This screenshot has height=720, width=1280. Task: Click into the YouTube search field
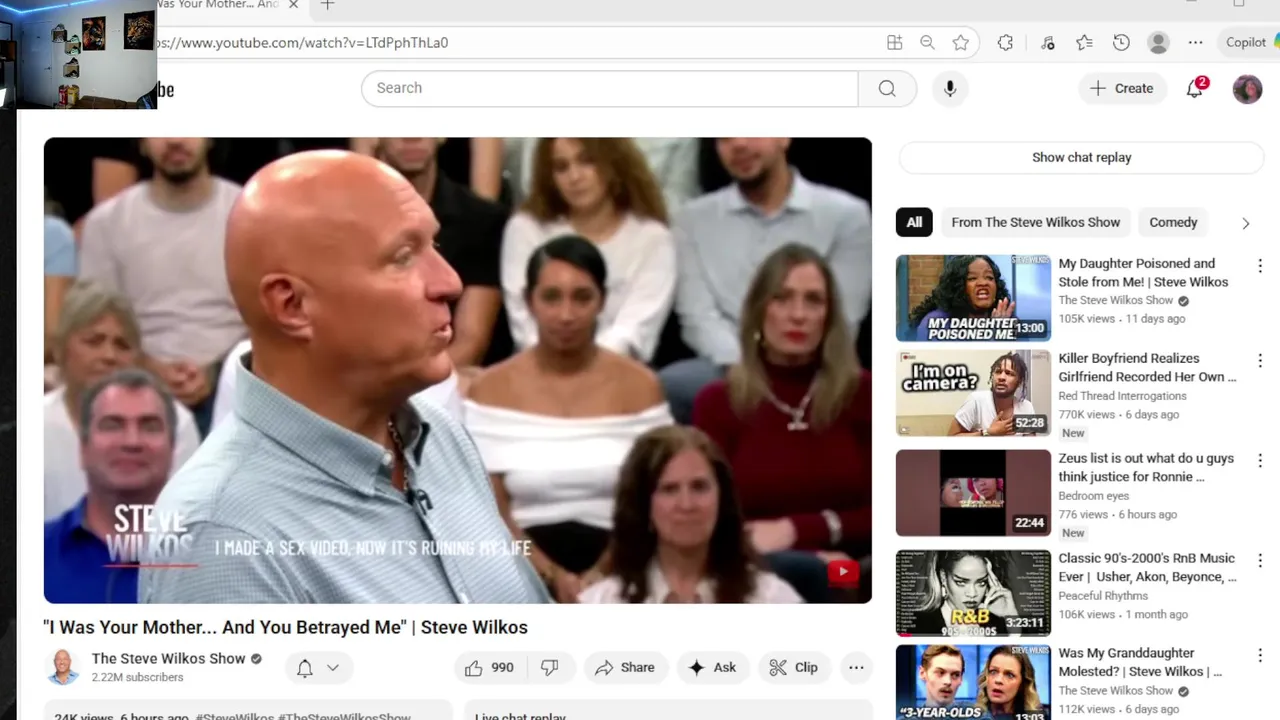[610, 88]
